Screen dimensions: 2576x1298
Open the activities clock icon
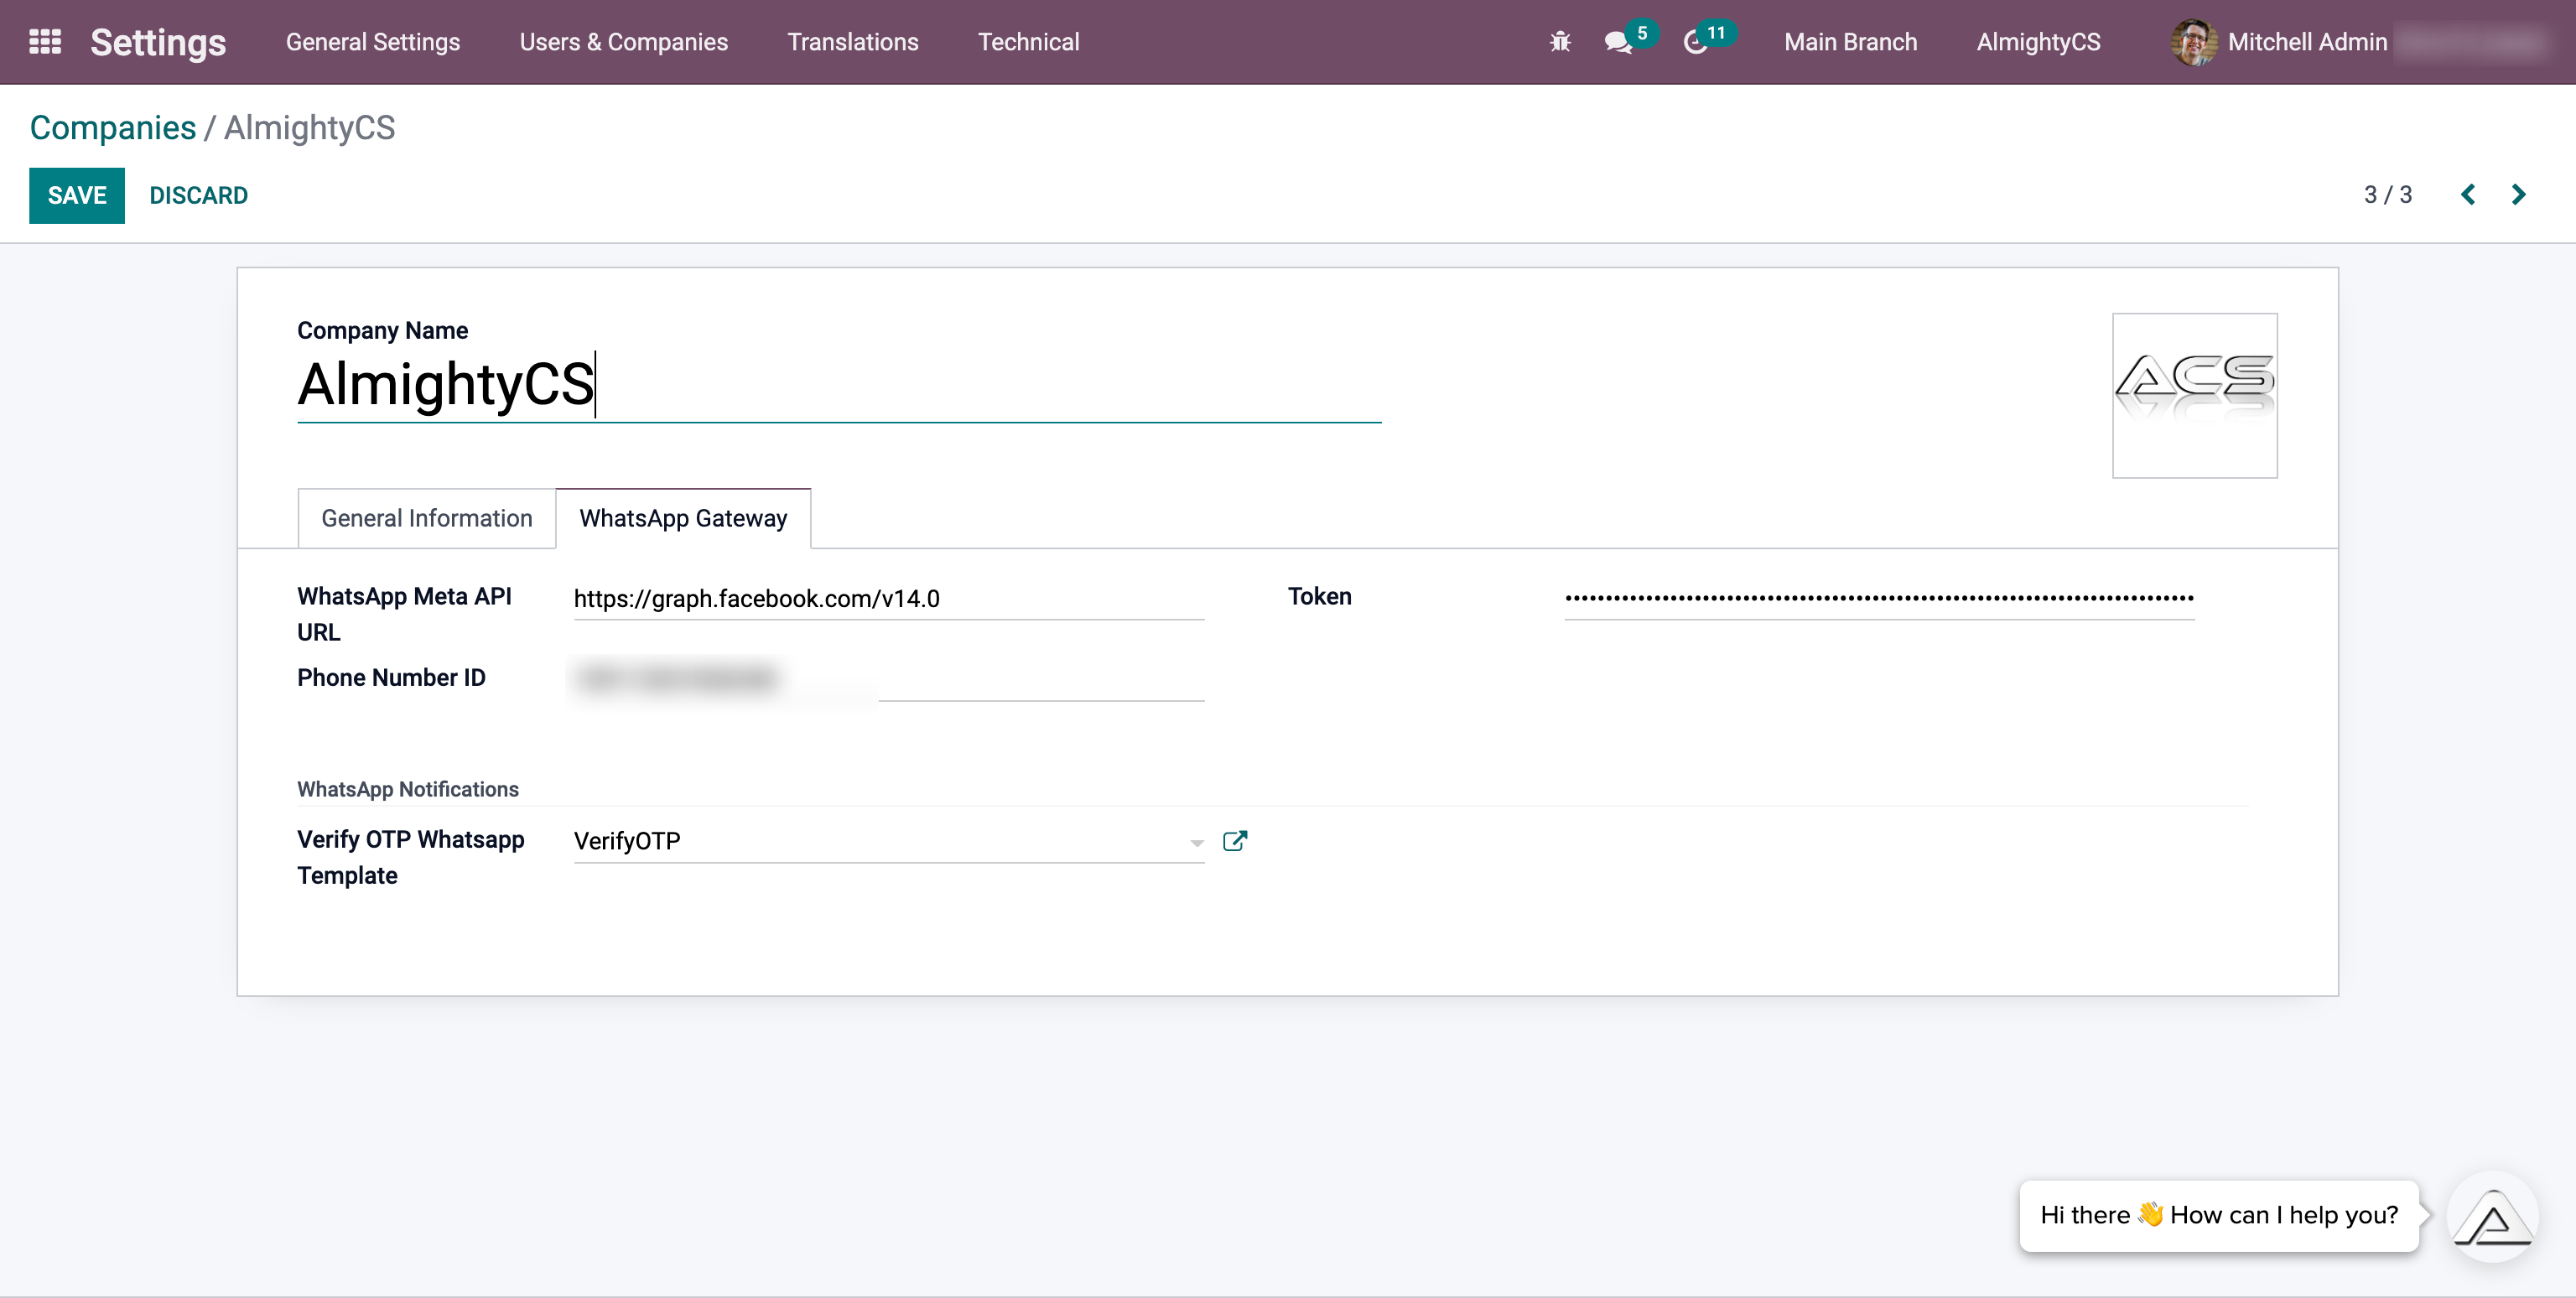(x=1695, y=42)
